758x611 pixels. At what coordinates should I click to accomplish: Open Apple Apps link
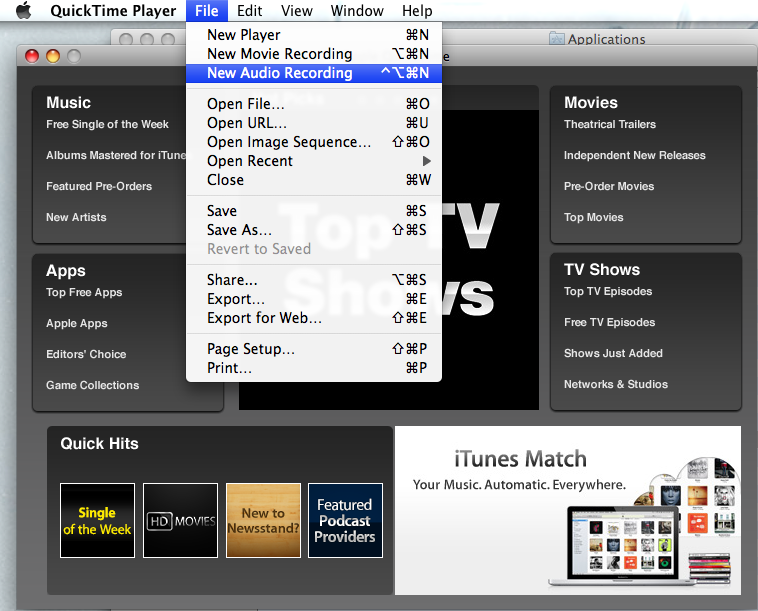click(x=77, y=323)
